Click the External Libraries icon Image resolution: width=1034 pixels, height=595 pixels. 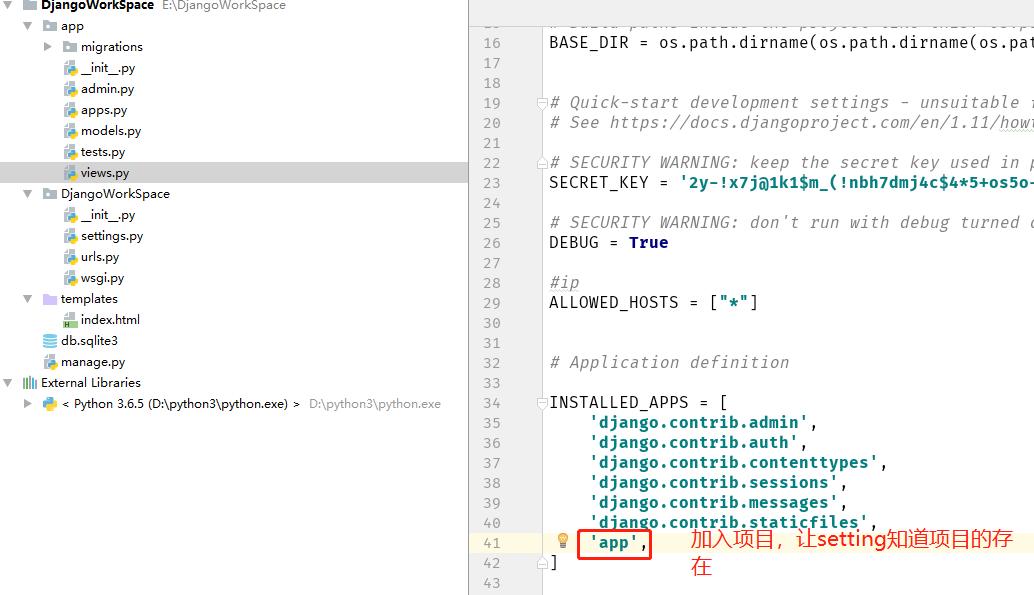[x=30, y=383]
